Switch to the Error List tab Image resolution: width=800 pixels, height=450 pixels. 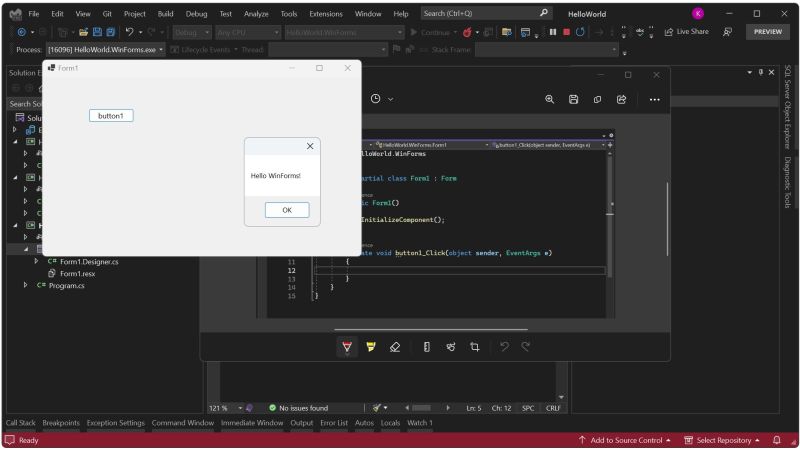[334, 422]
